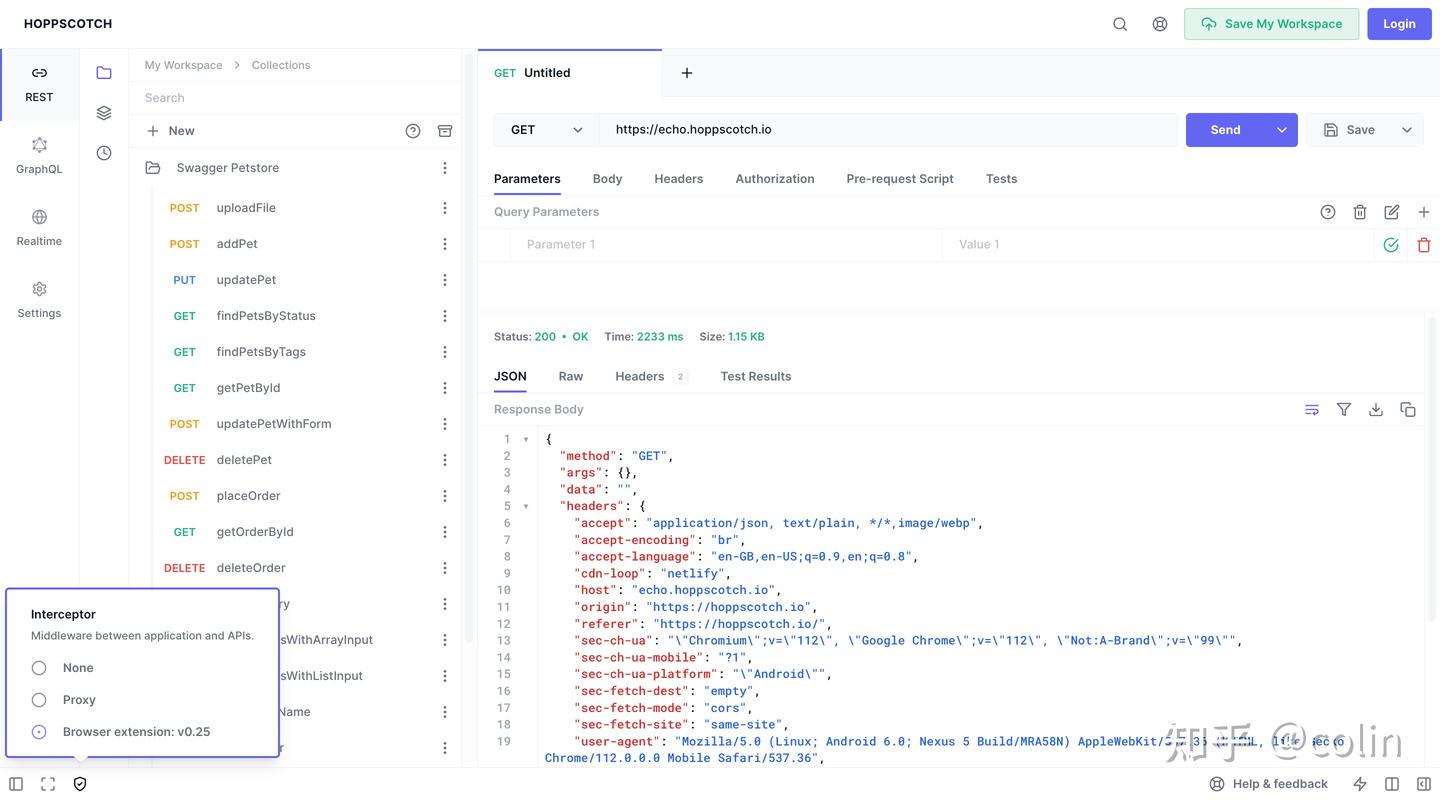Click the Save My Workspace button
Screen dimensions: 1440x800
tap(1271, 24)
